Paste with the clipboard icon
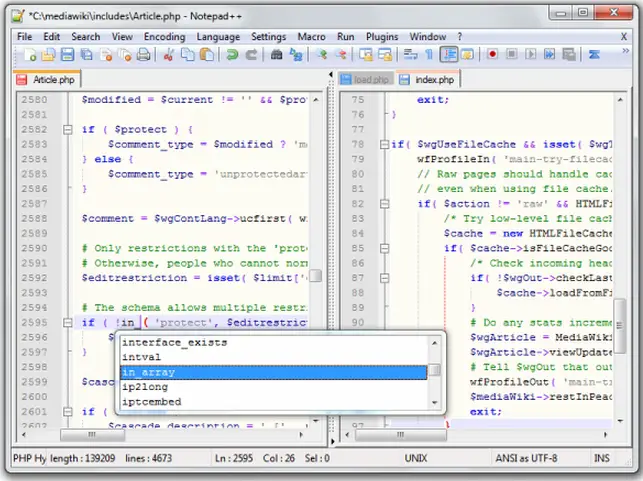This screenshot has width=643, height=481. [x=207, y=55]
